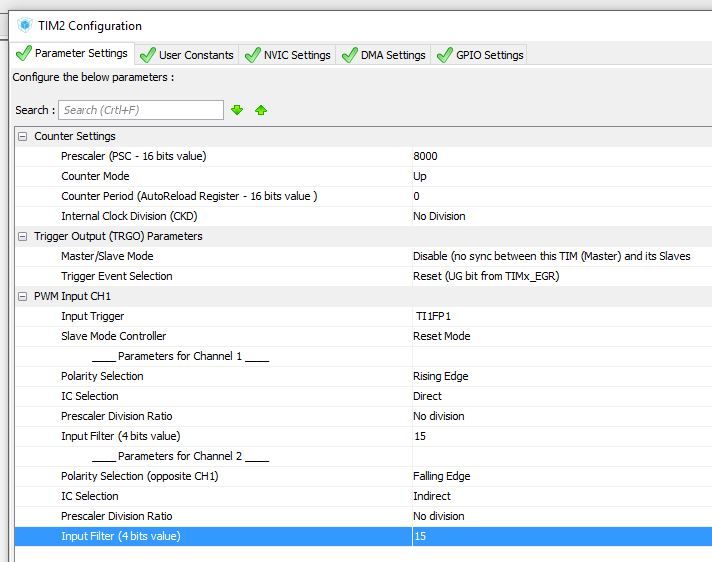Select the Prescaler (PSC - 16 bits value) row label
The width and height of the screenshot is (712, 562).
[x=134, y=156]
